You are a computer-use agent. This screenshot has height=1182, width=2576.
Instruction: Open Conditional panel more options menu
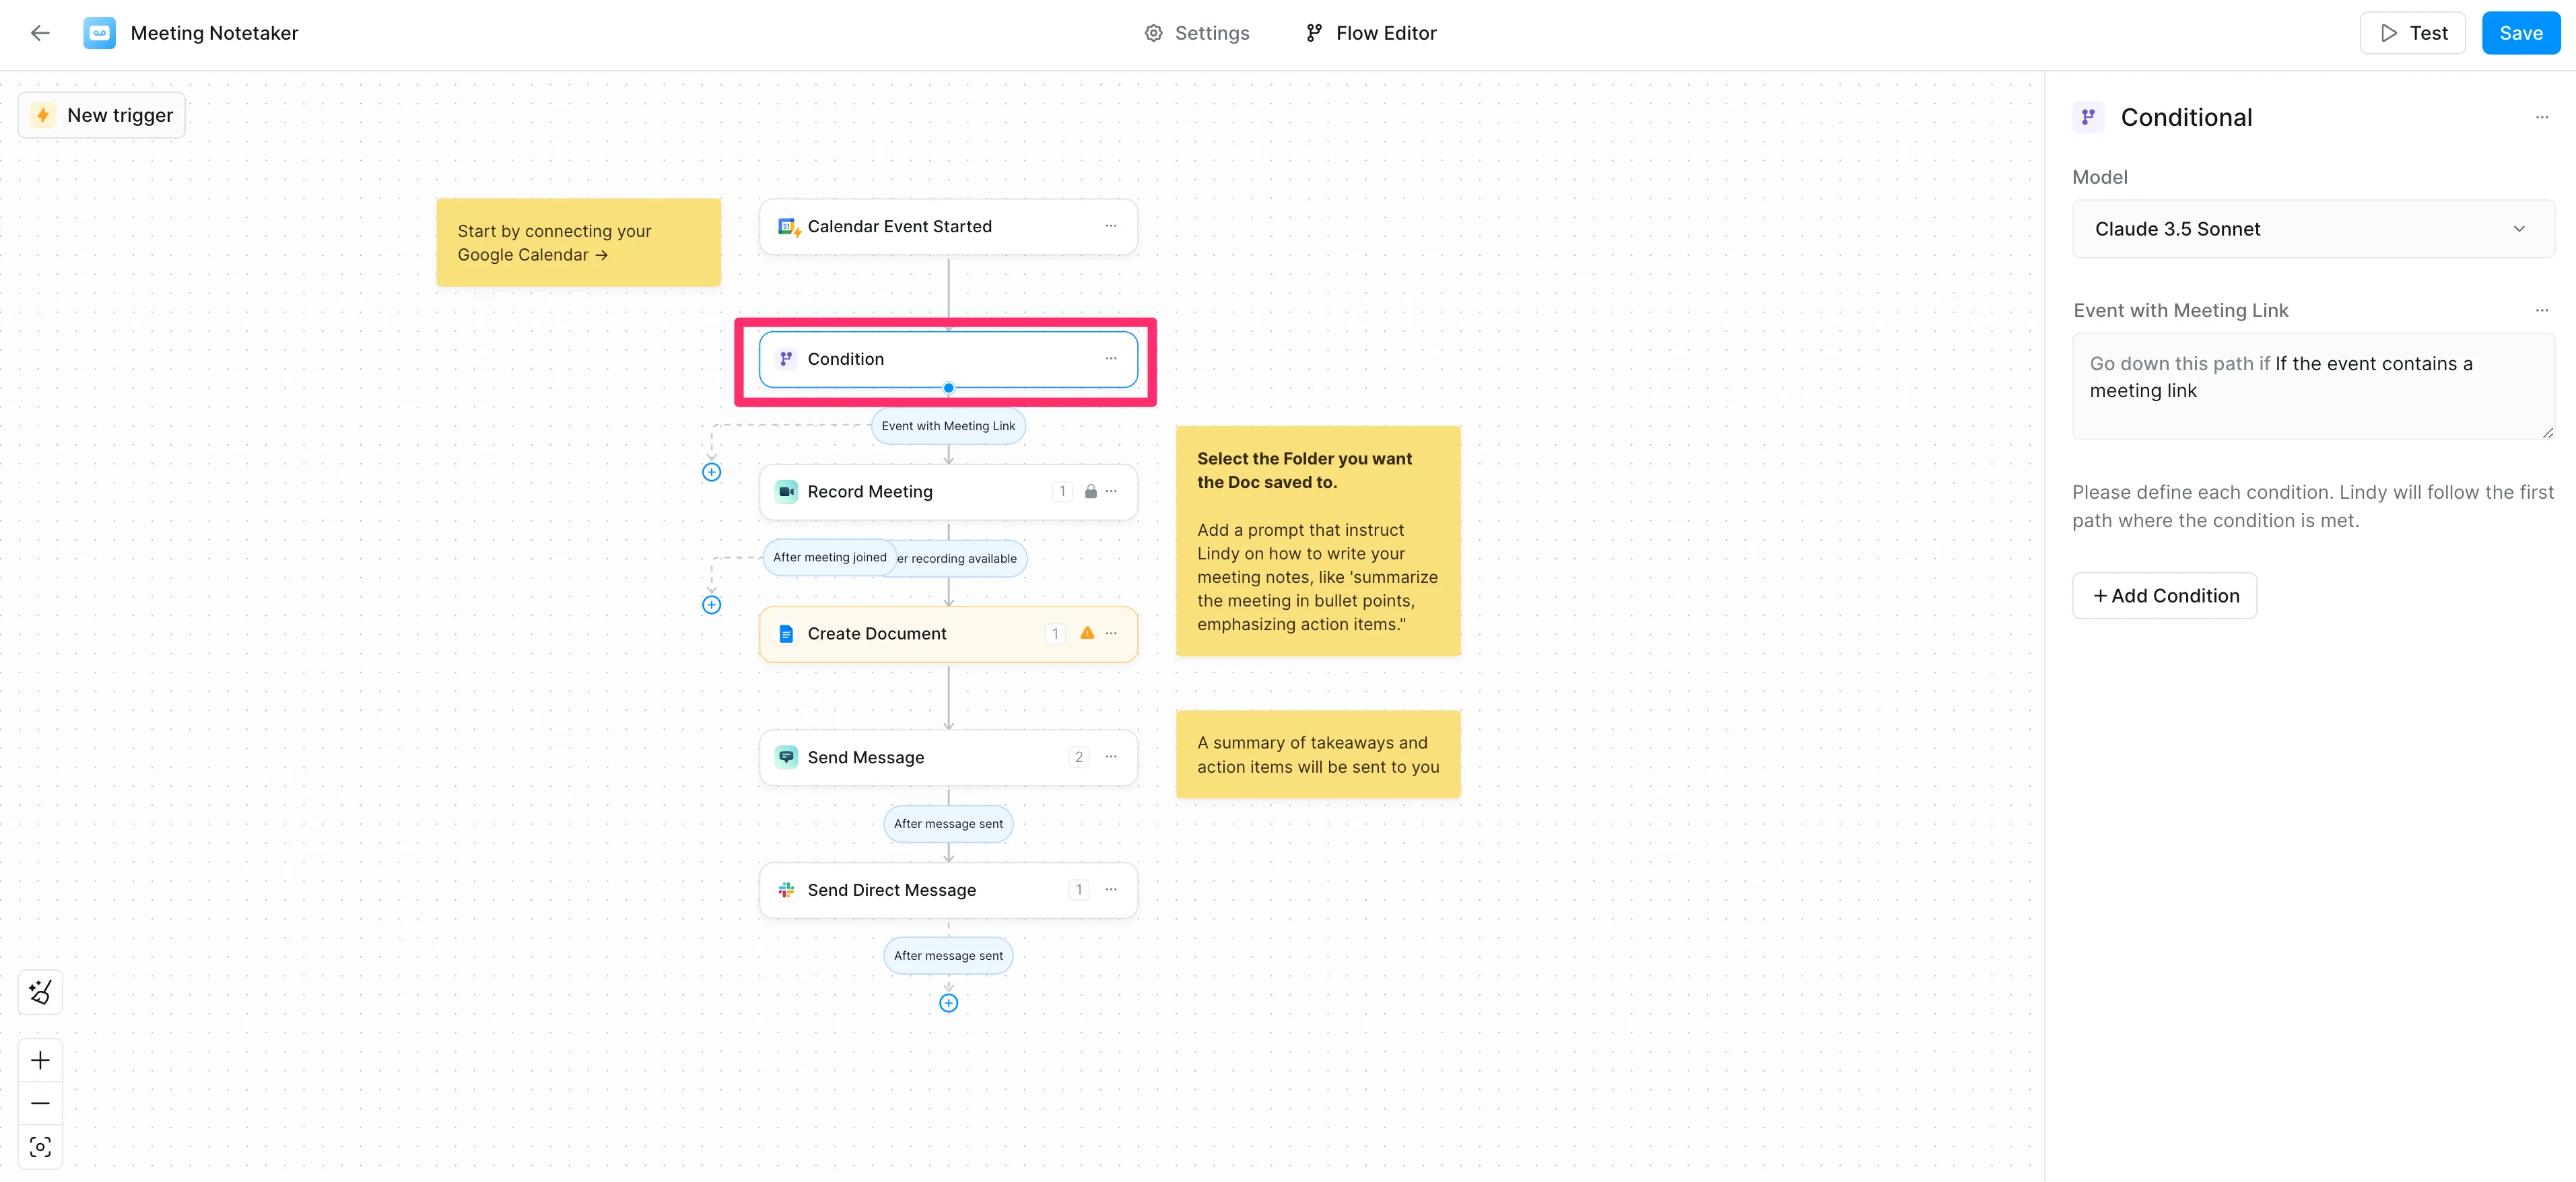point(2541,117)
